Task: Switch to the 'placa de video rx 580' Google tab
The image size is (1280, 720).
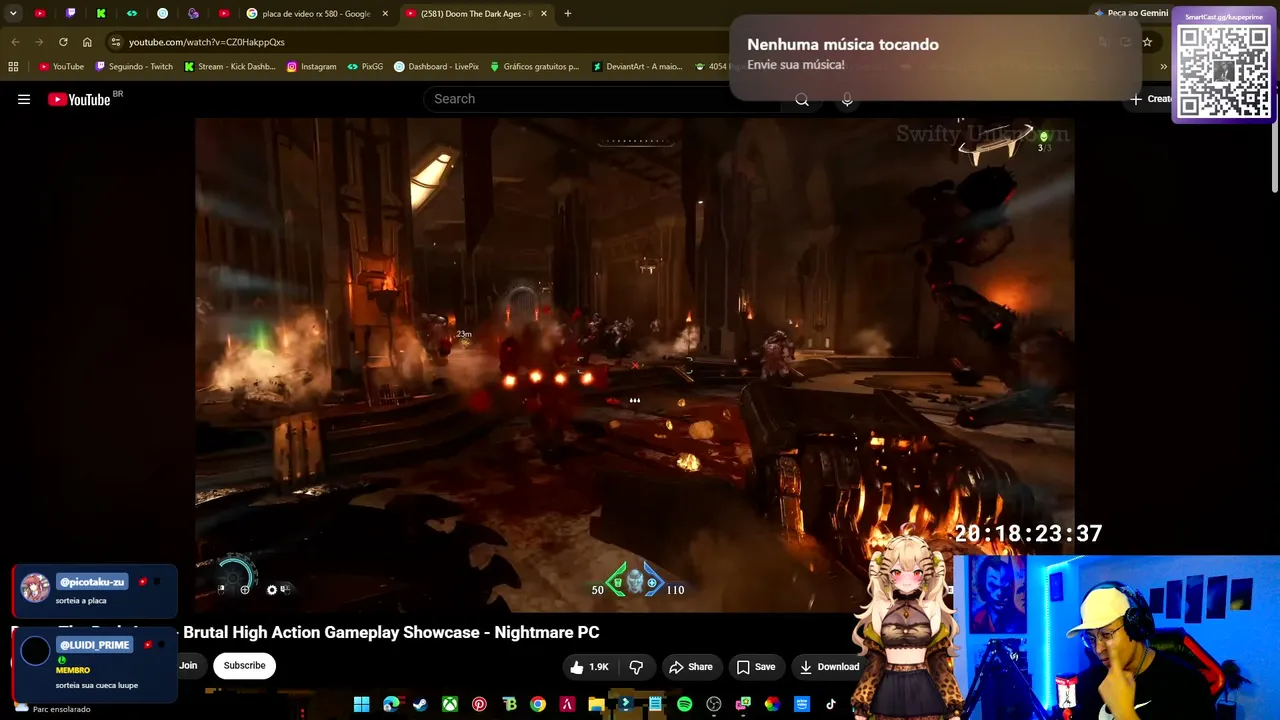Action: tap(318, 14)
